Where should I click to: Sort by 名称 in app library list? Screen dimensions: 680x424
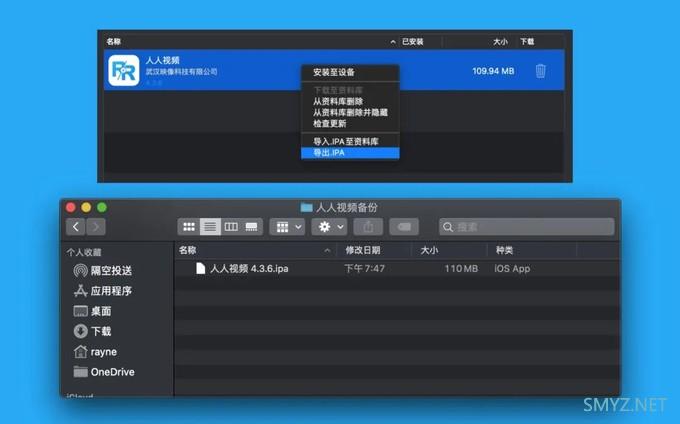(114, 42)
